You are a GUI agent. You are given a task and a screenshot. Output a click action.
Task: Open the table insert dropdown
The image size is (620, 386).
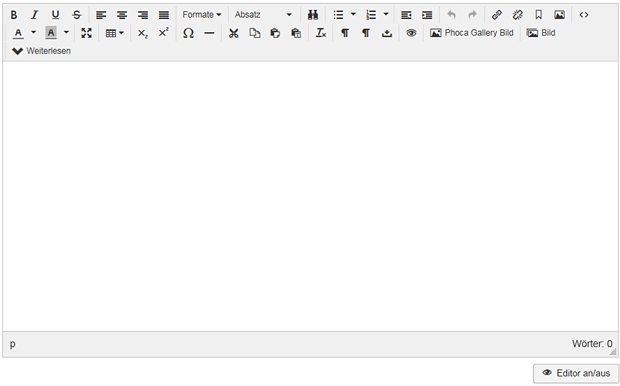tap(115, 33)
